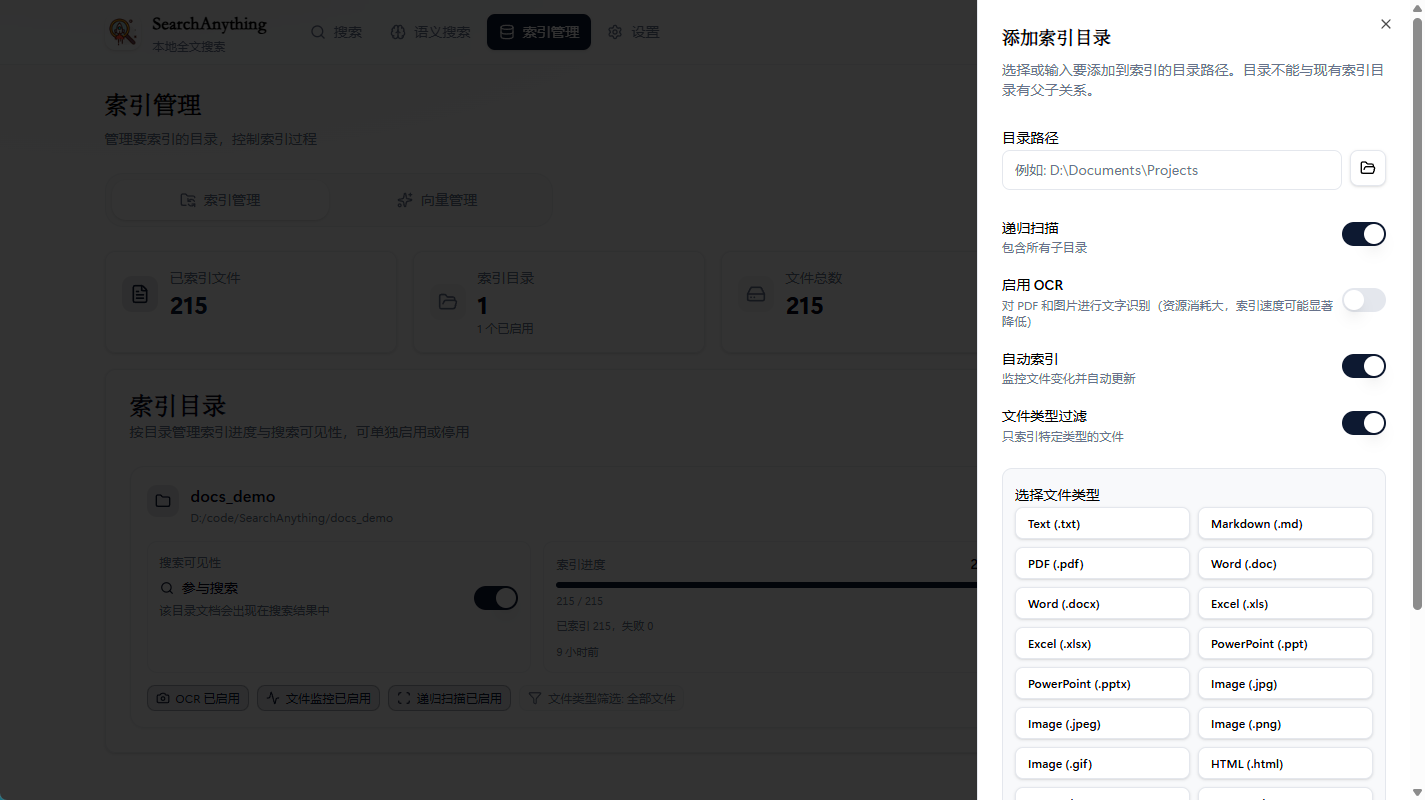Click the 文件总数 drive icon
This screenshot has width=1425, height=800.
[x=756, y=294]
